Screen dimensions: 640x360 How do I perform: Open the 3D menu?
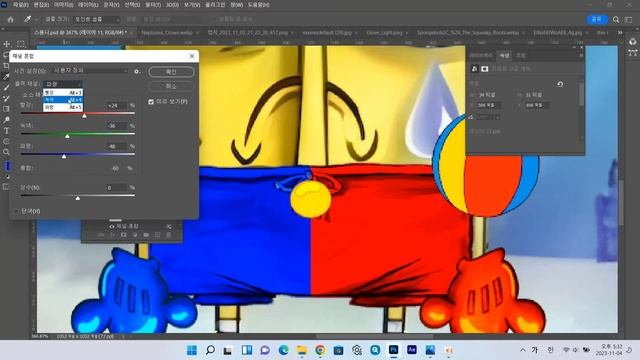(x=172, y=5)
